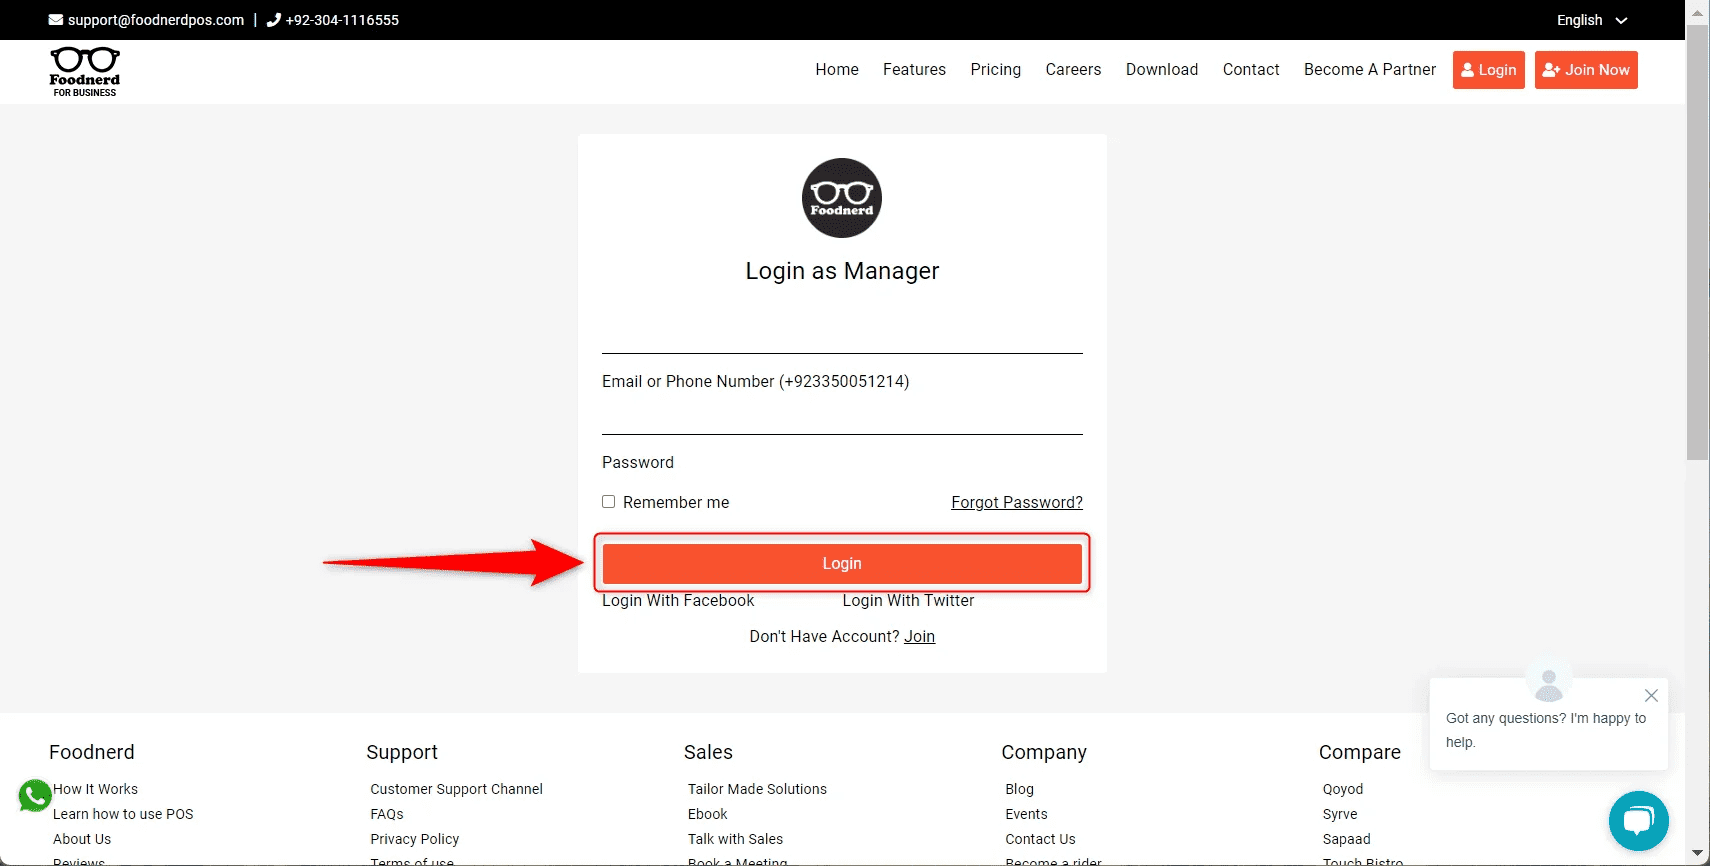Click the scrollbar down arrow
Screen dimensions: 1710x866
pos(1697,854)
